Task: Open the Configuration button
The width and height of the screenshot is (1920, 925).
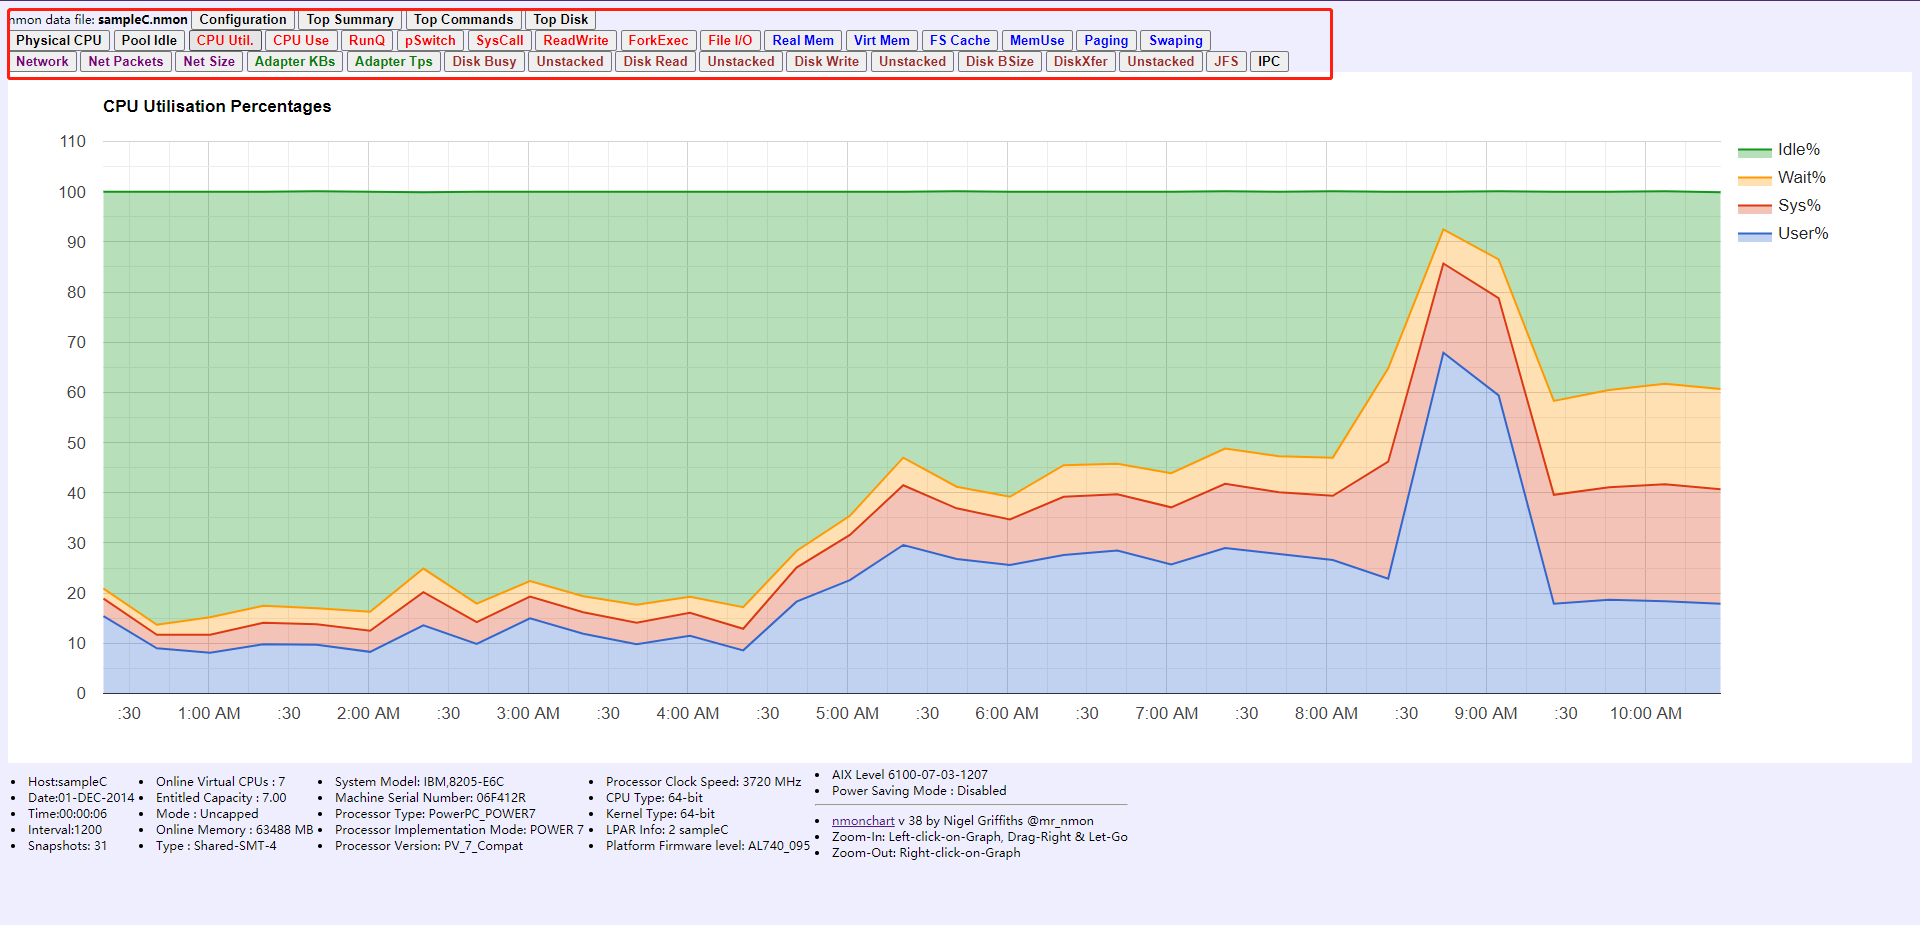Action: click(x=243, y=19)
